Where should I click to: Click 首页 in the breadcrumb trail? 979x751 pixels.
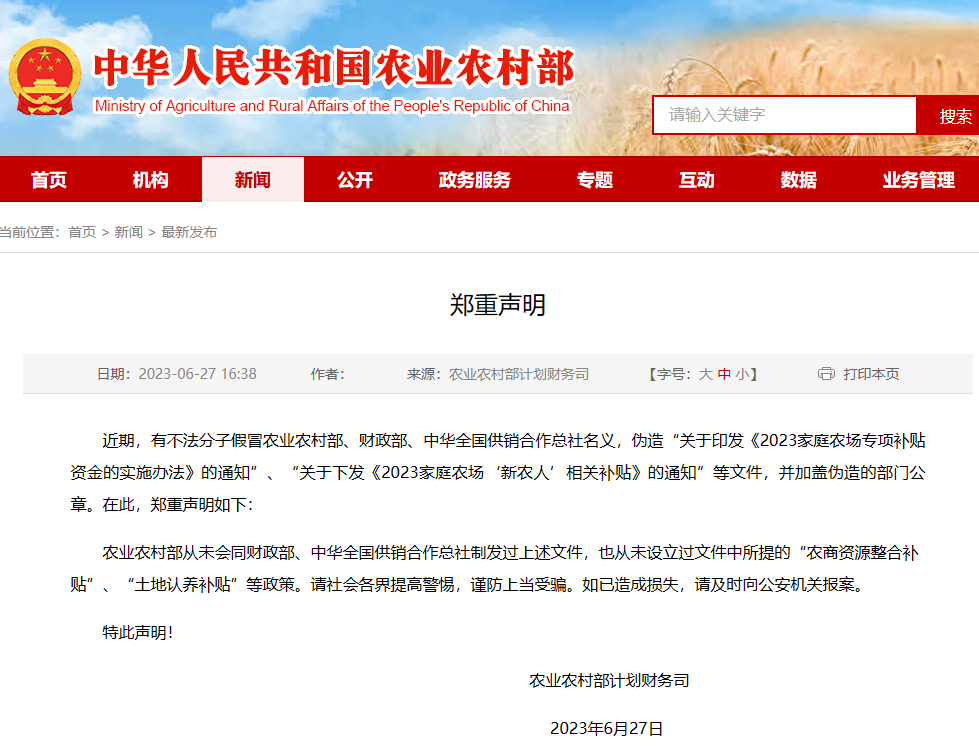(x=82, y=232)
